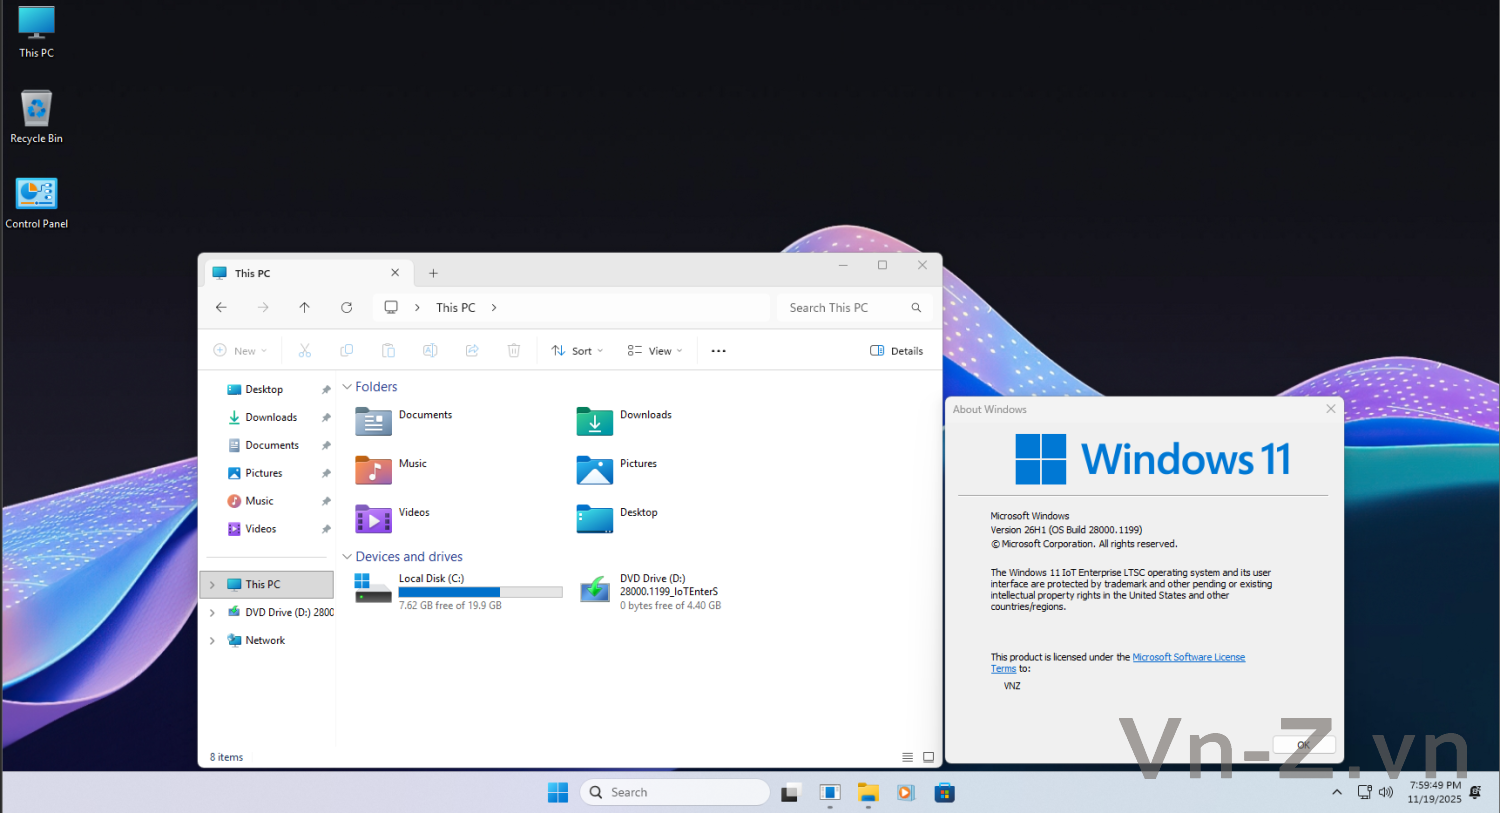The height and width of the screenshot is (813, 1500).
Task: Open the Sort dropdown menu
Action: (x=578, y=351)
